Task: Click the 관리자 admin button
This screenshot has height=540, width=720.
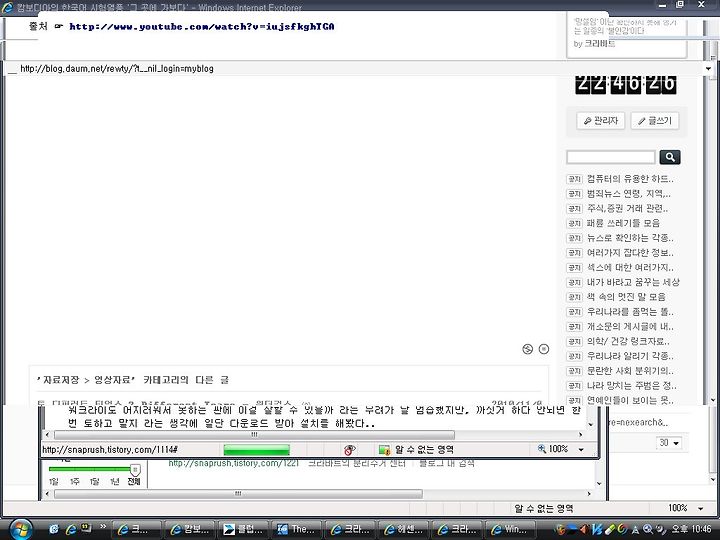Action: coord(601,121)
